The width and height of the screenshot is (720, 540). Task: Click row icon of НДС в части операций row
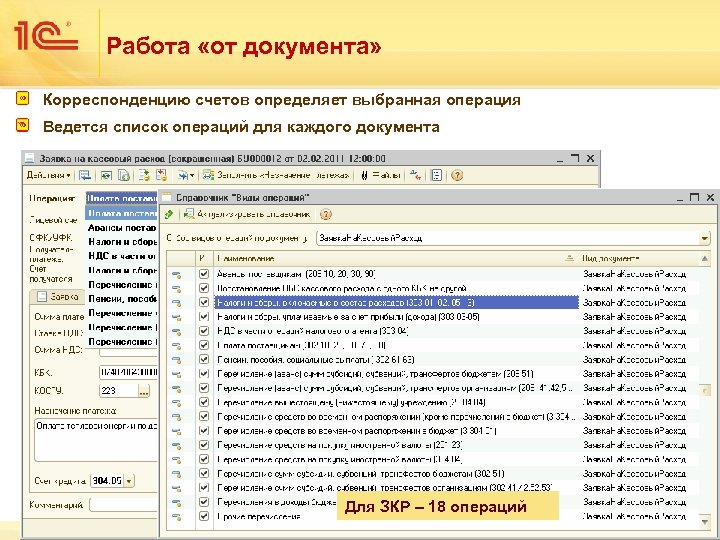coord(177,332)
